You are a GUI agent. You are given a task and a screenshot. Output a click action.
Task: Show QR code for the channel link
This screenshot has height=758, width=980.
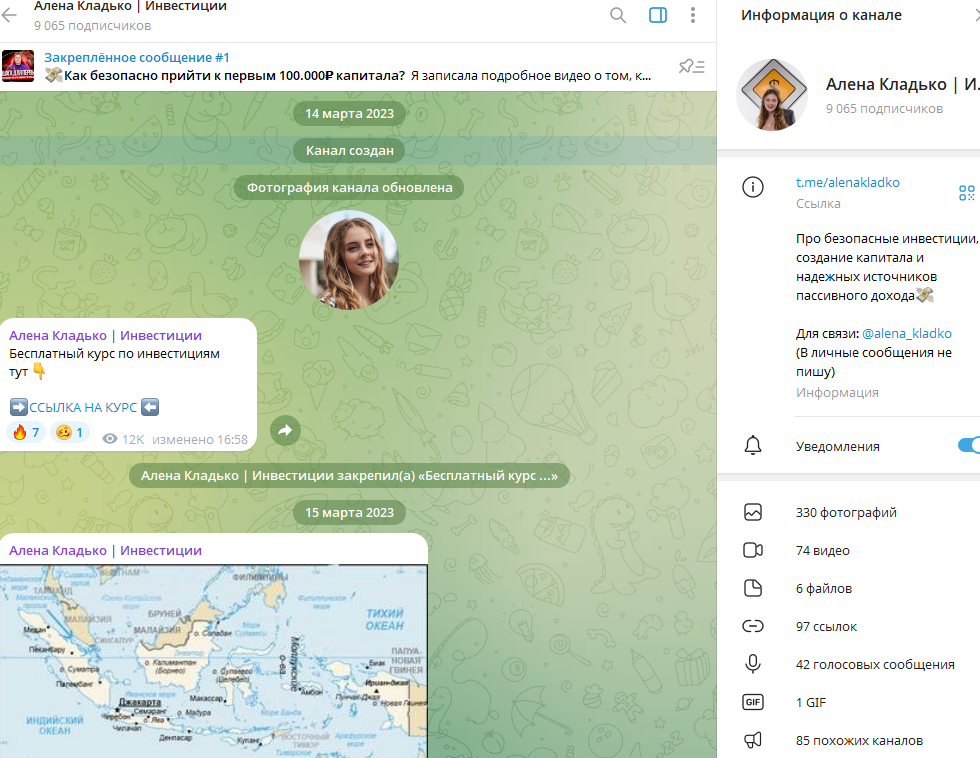pyautogui.click(x=966, y=192)
